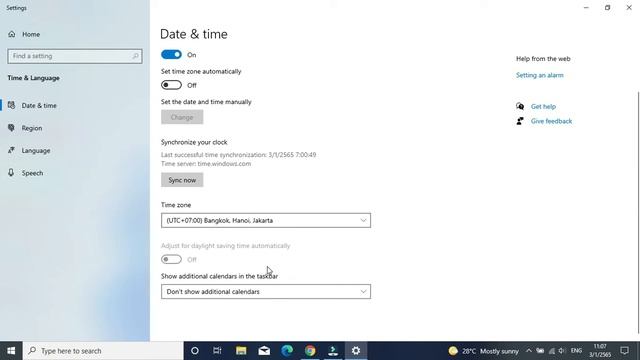
Task: Open Task View on taskbar
Action: [217, 351]
